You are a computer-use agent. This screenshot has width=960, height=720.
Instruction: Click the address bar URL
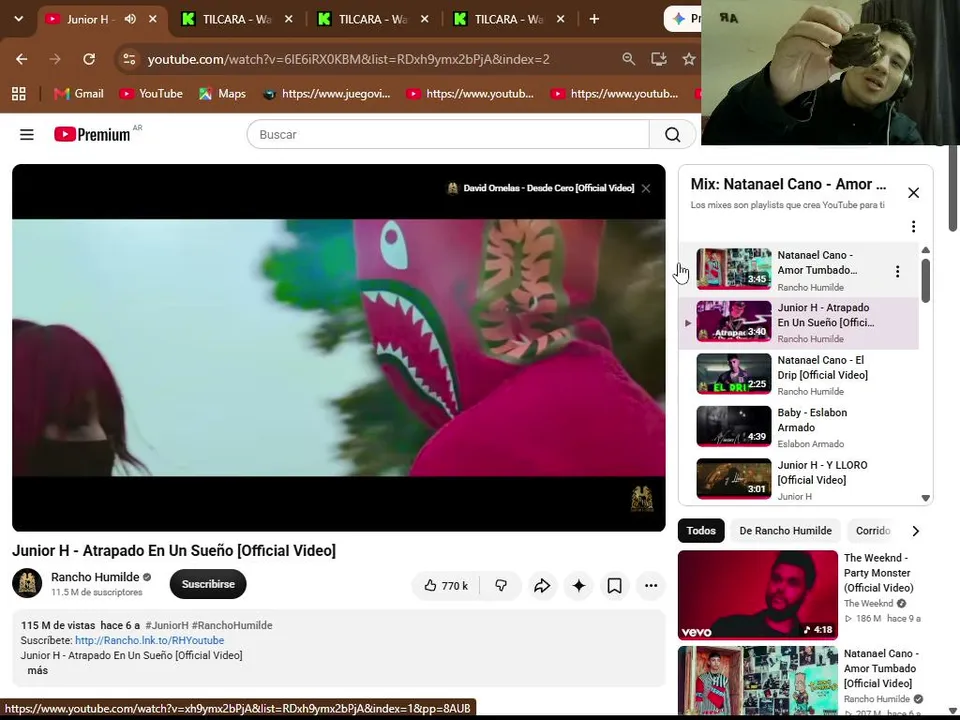pyautogui.click(x=348, y=59)
